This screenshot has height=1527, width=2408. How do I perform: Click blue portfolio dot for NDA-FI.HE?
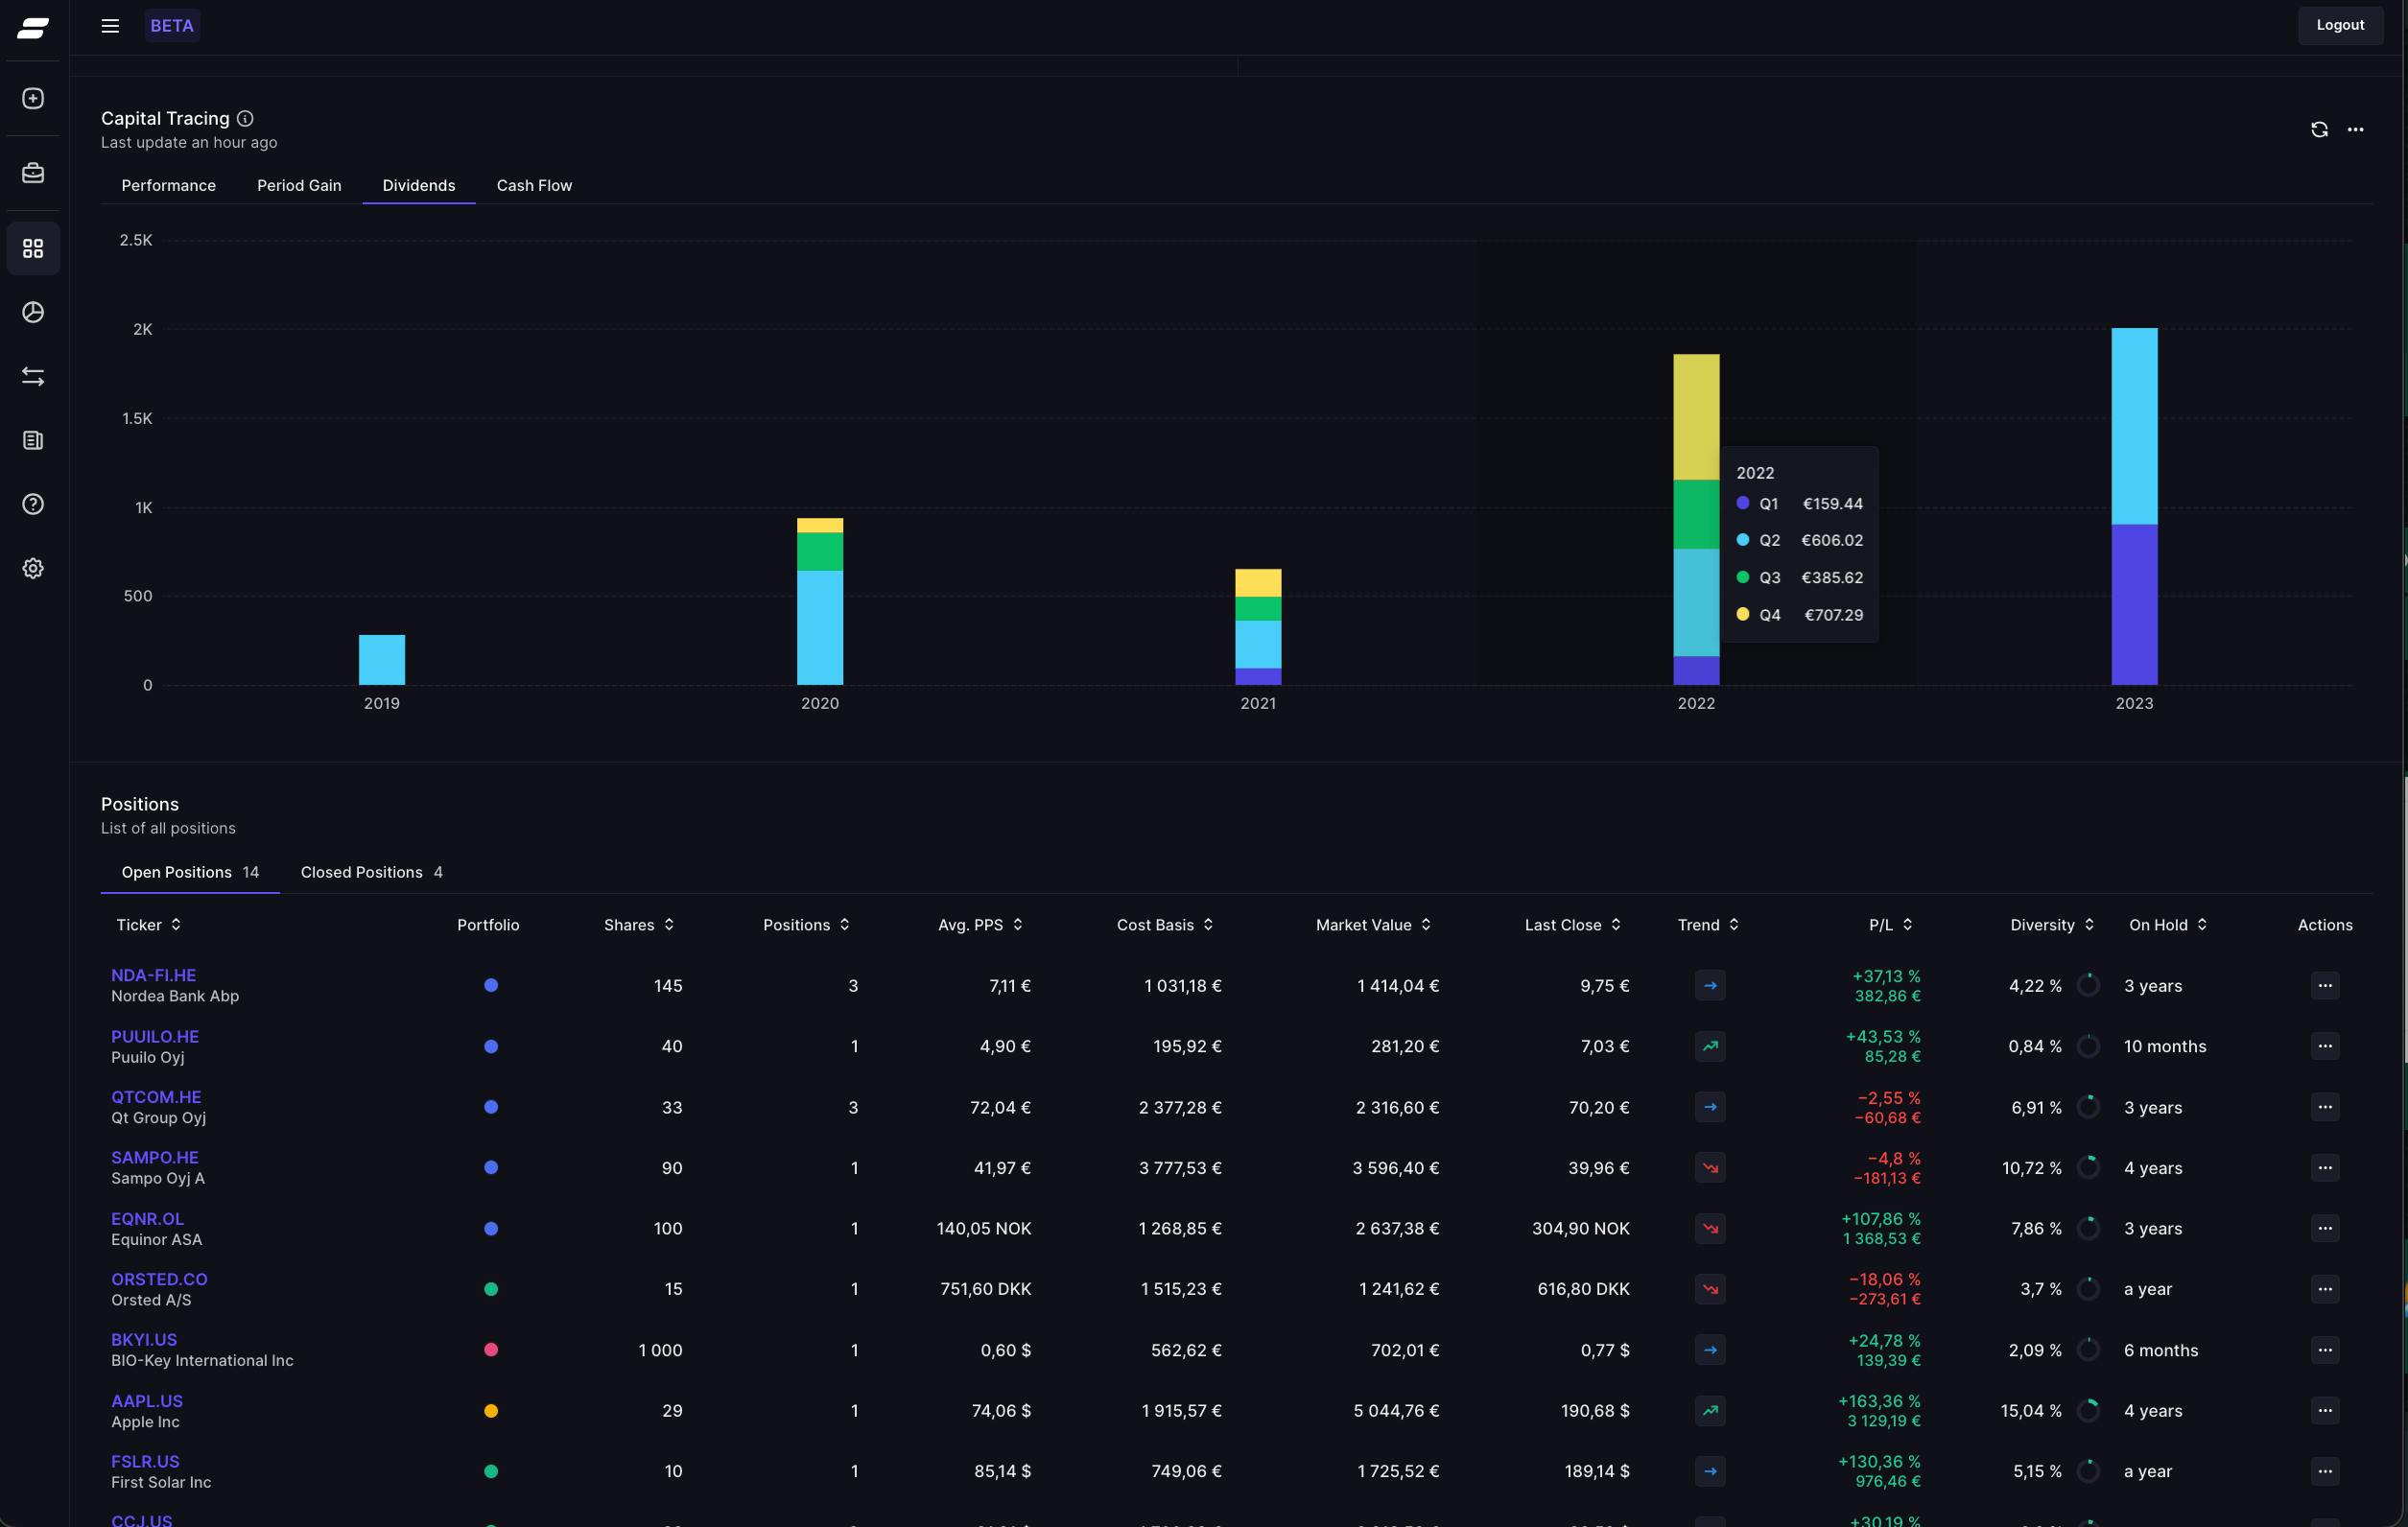coord(491,985)
